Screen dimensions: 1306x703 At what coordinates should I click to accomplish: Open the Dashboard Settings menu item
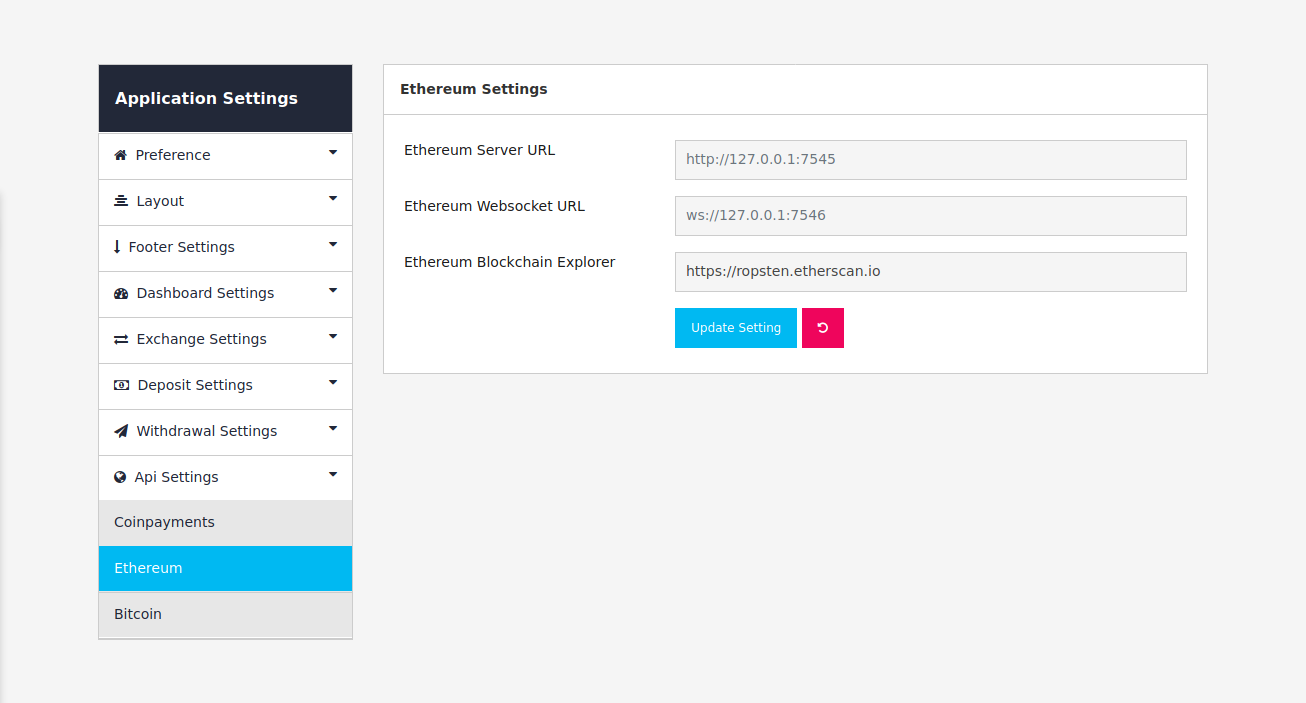(x=225, y=294)
